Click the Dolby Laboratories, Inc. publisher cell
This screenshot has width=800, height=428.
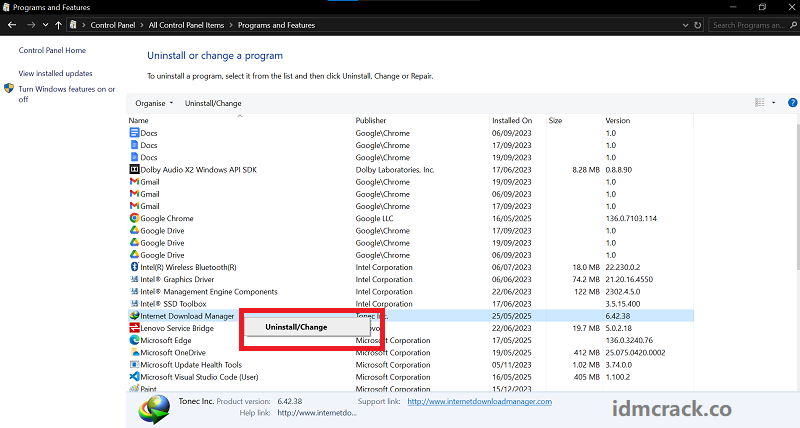(x=395, y=169)
